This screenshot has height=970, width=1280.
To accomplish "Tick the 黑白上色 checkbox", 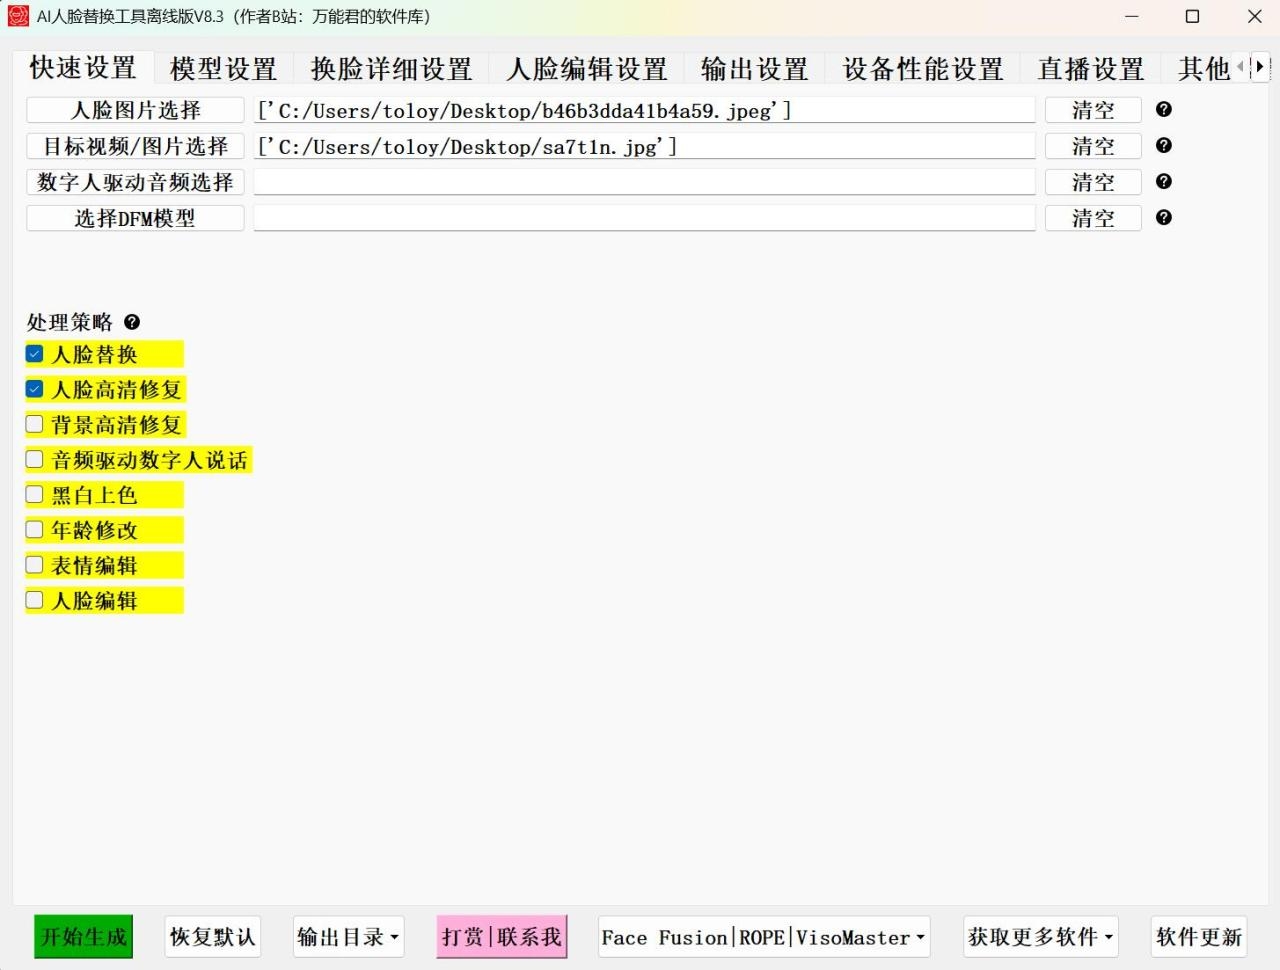I will pyautogui.click(x=34, y=494).
